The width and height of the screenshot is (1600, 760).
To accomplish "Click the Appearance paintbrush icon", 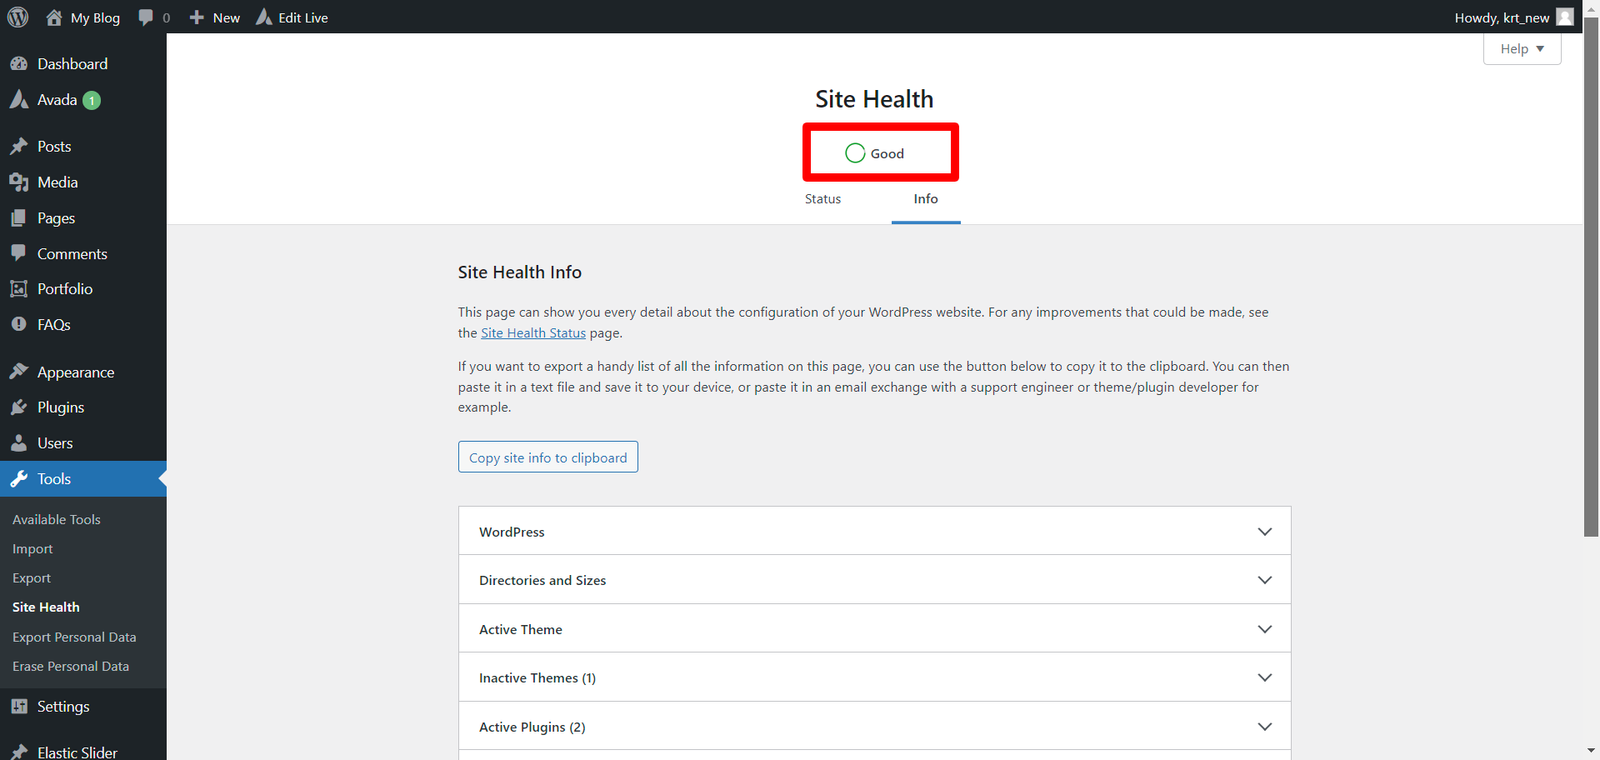I will [x=19, y=371].
